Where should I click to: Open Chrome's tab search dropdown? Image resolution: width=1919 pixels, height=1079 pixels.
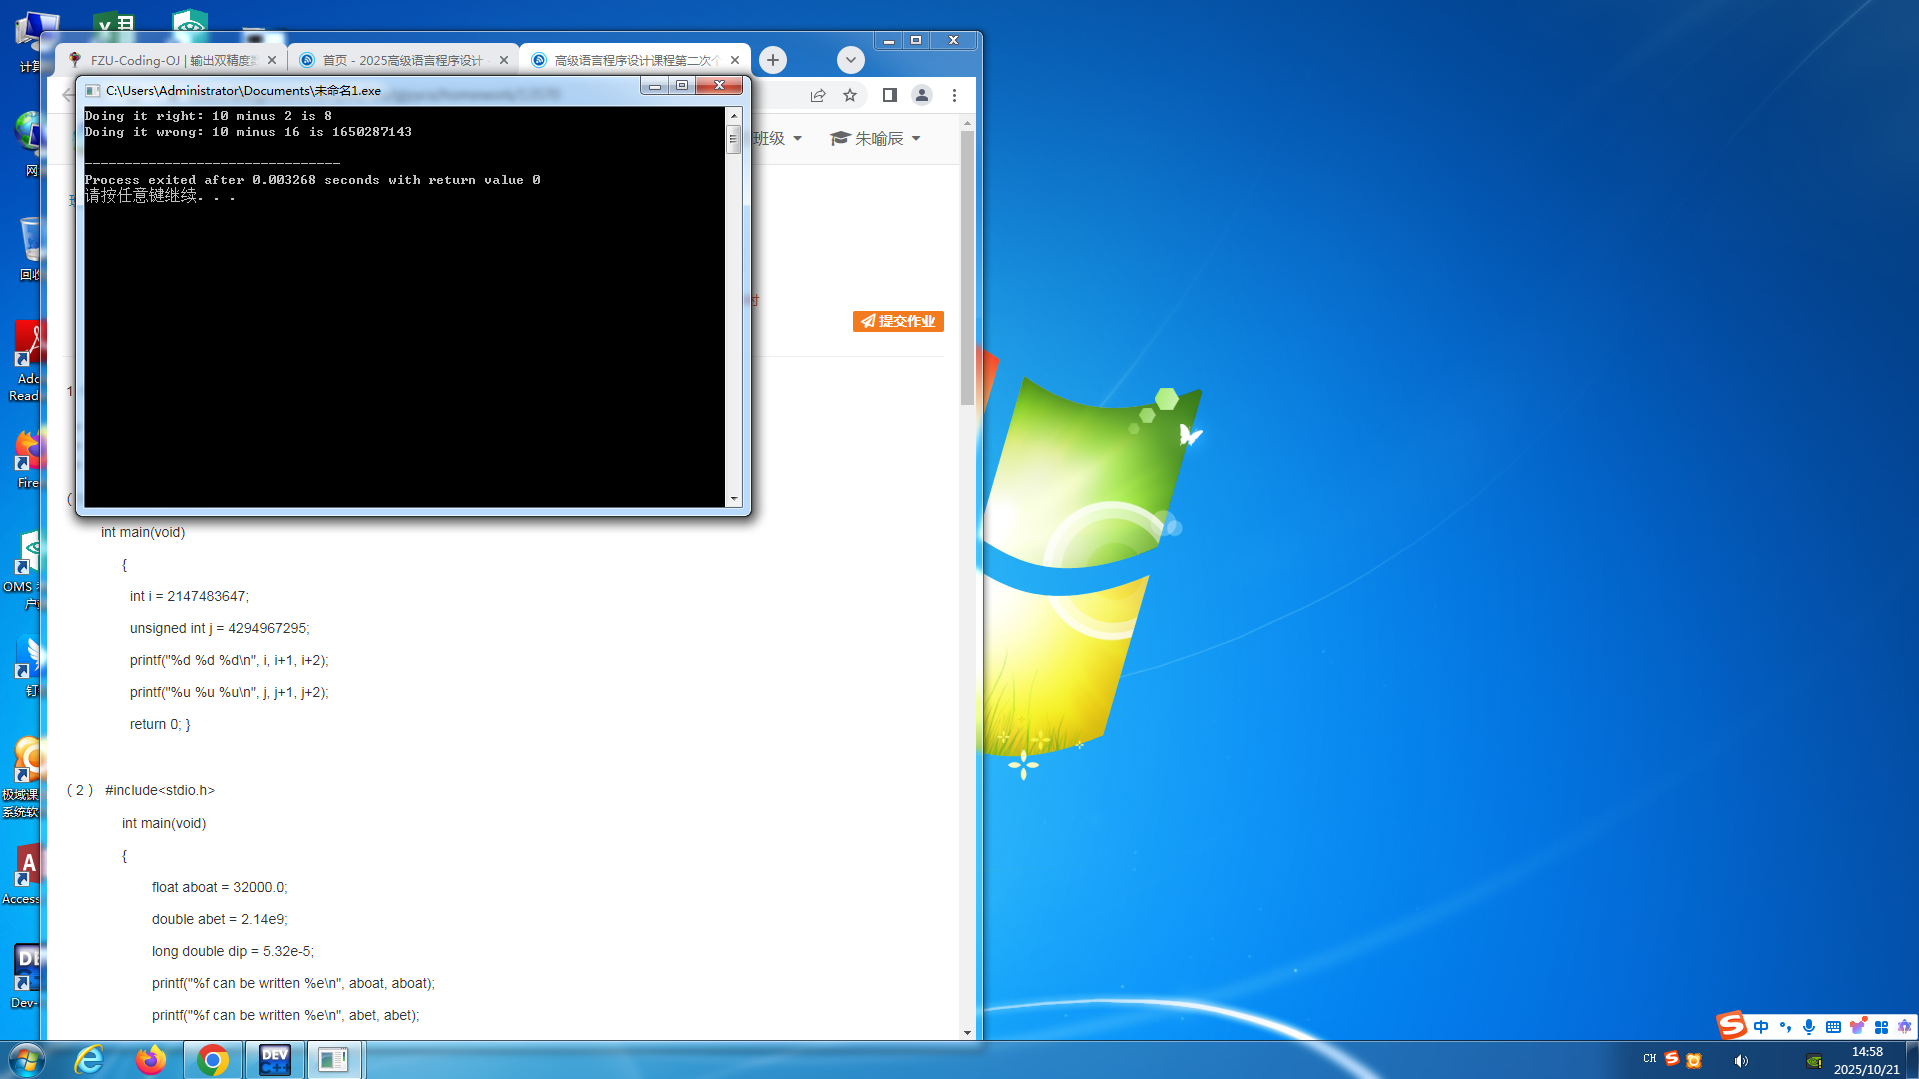[851, 60]
